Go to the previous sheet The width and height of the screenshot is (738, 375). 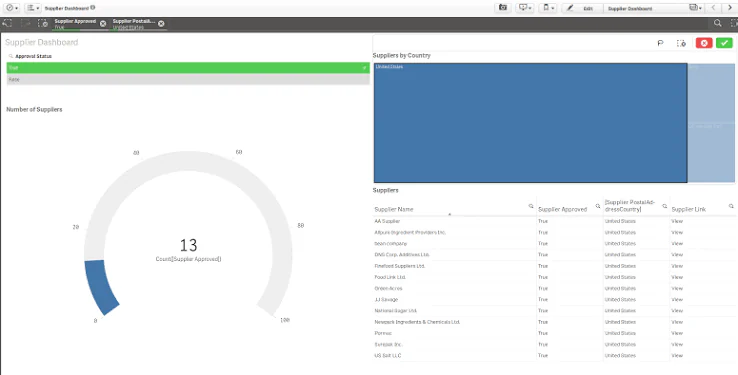coord(714,8)
